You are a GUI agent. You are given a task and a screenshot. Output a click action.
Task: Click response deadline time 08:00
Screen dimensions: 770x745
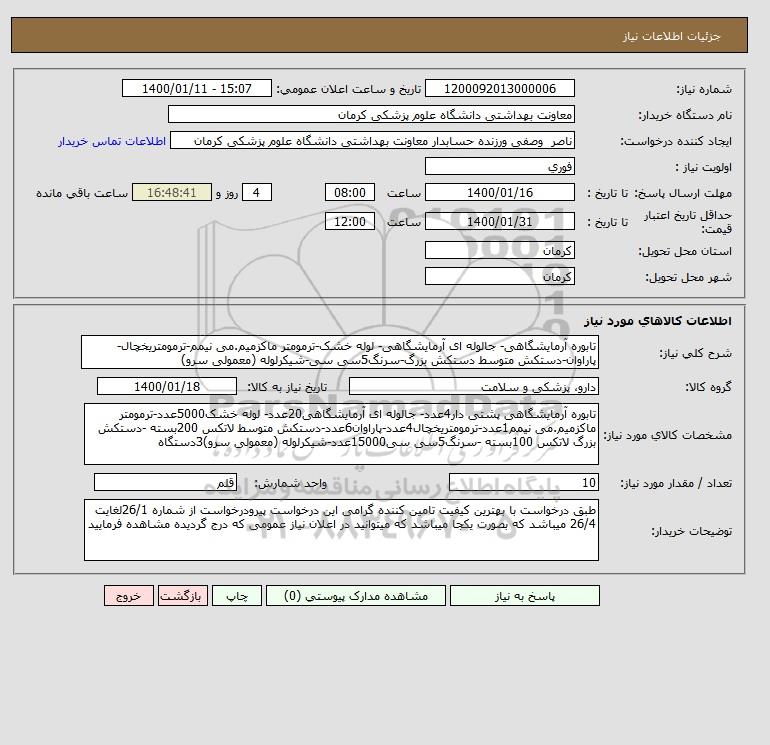350,193
